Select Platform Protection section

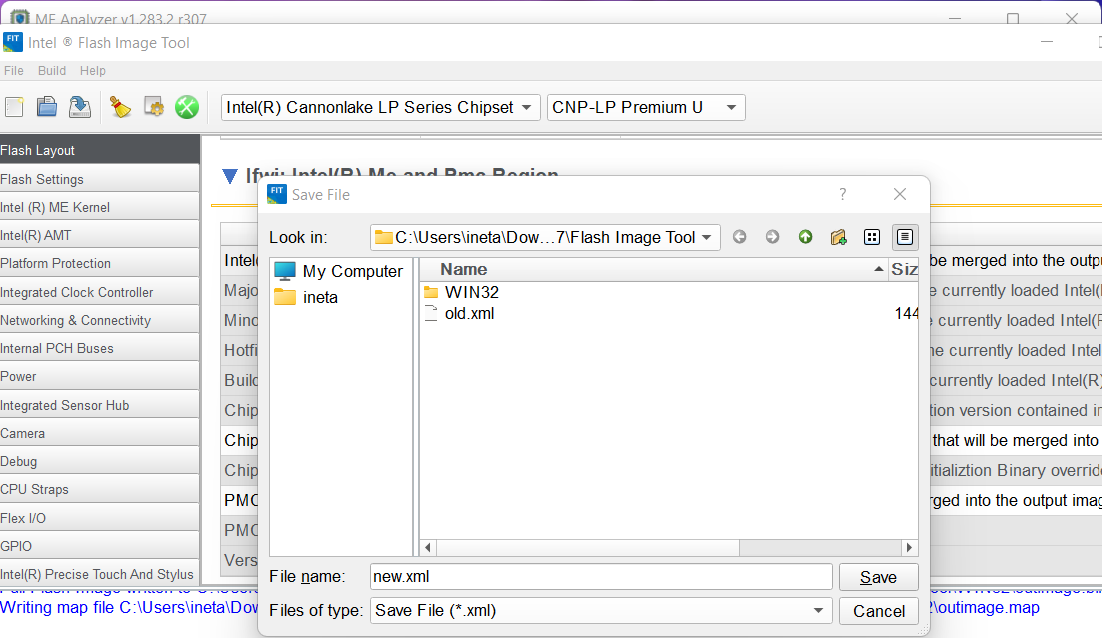pyautogui.click(x=100, y=263)
